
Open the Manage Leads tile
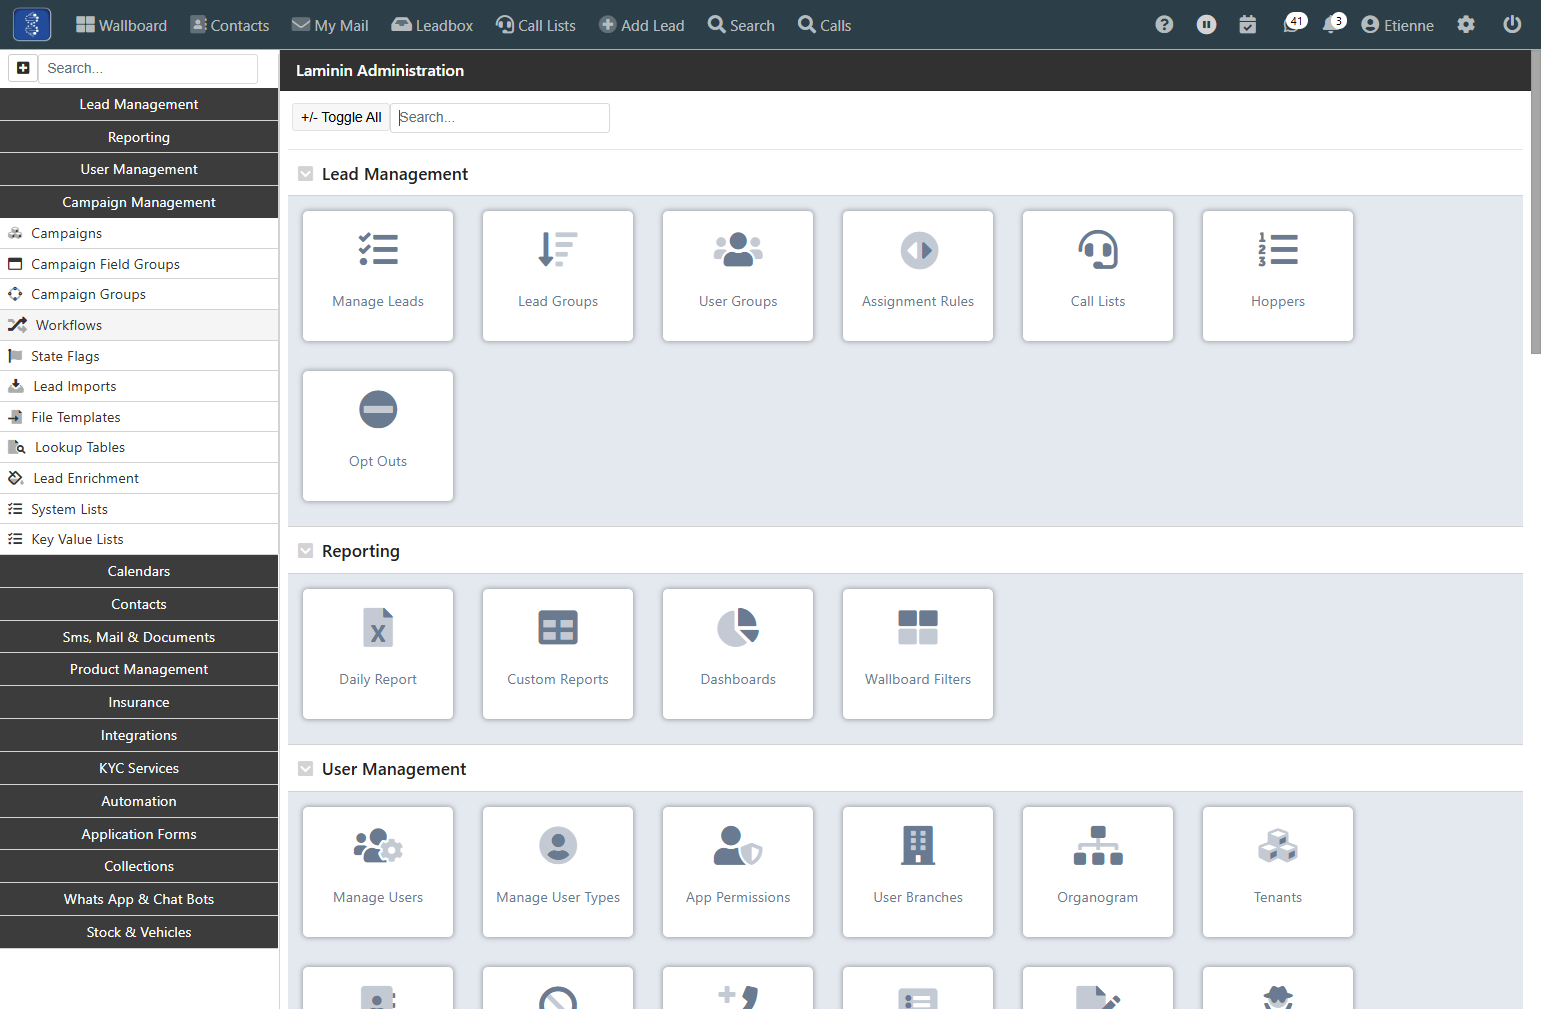[378, 276]
